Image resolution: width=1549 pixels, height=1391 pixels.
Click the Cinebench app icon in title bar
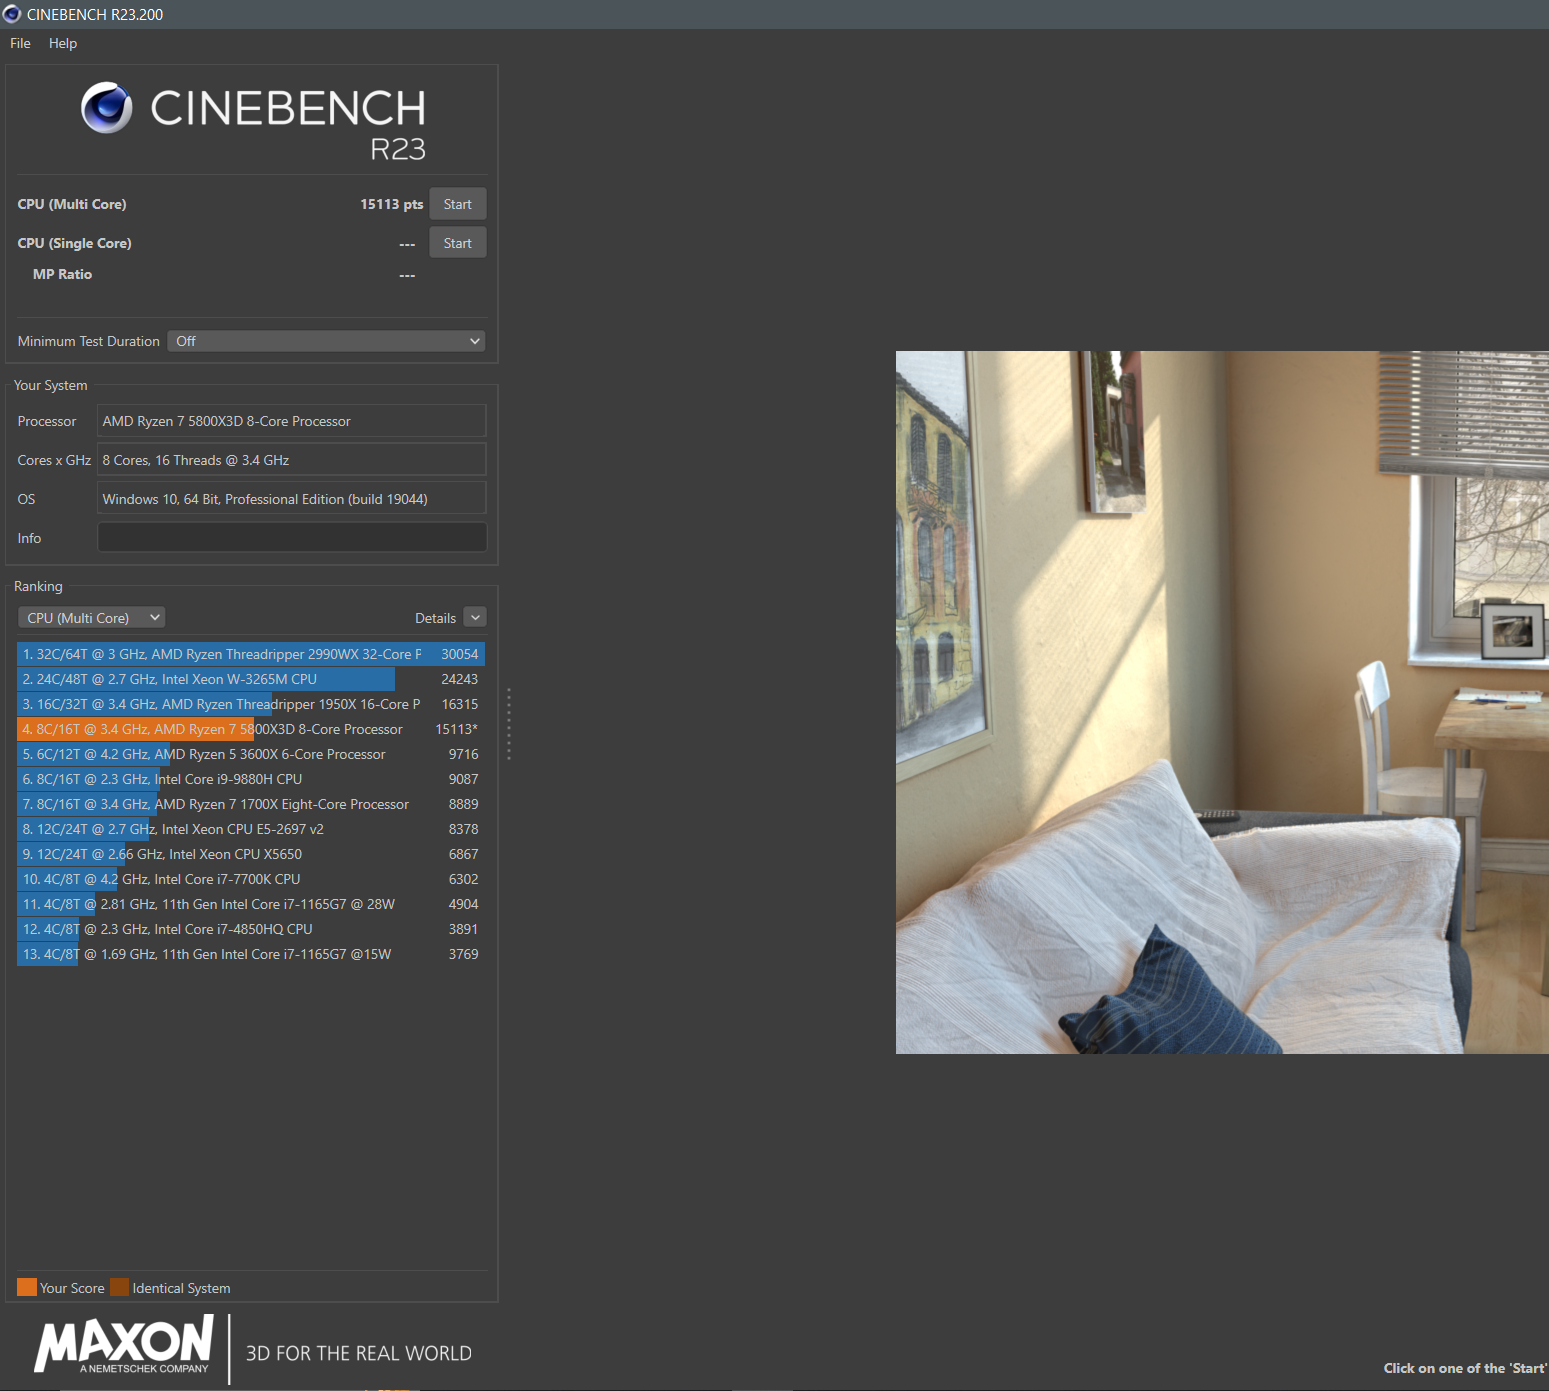[x=12, y=14]
